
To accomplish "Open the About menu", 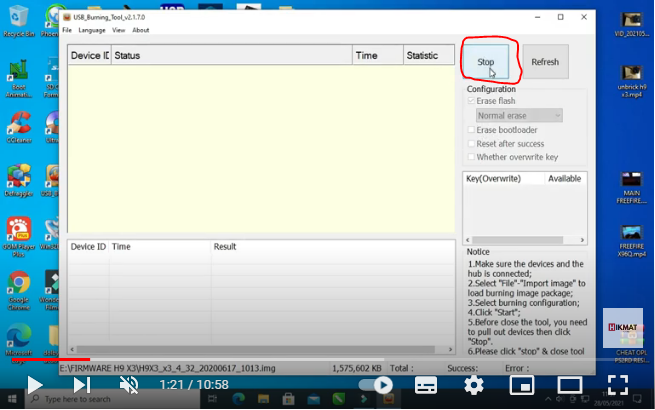I will (x=141, y=30).
